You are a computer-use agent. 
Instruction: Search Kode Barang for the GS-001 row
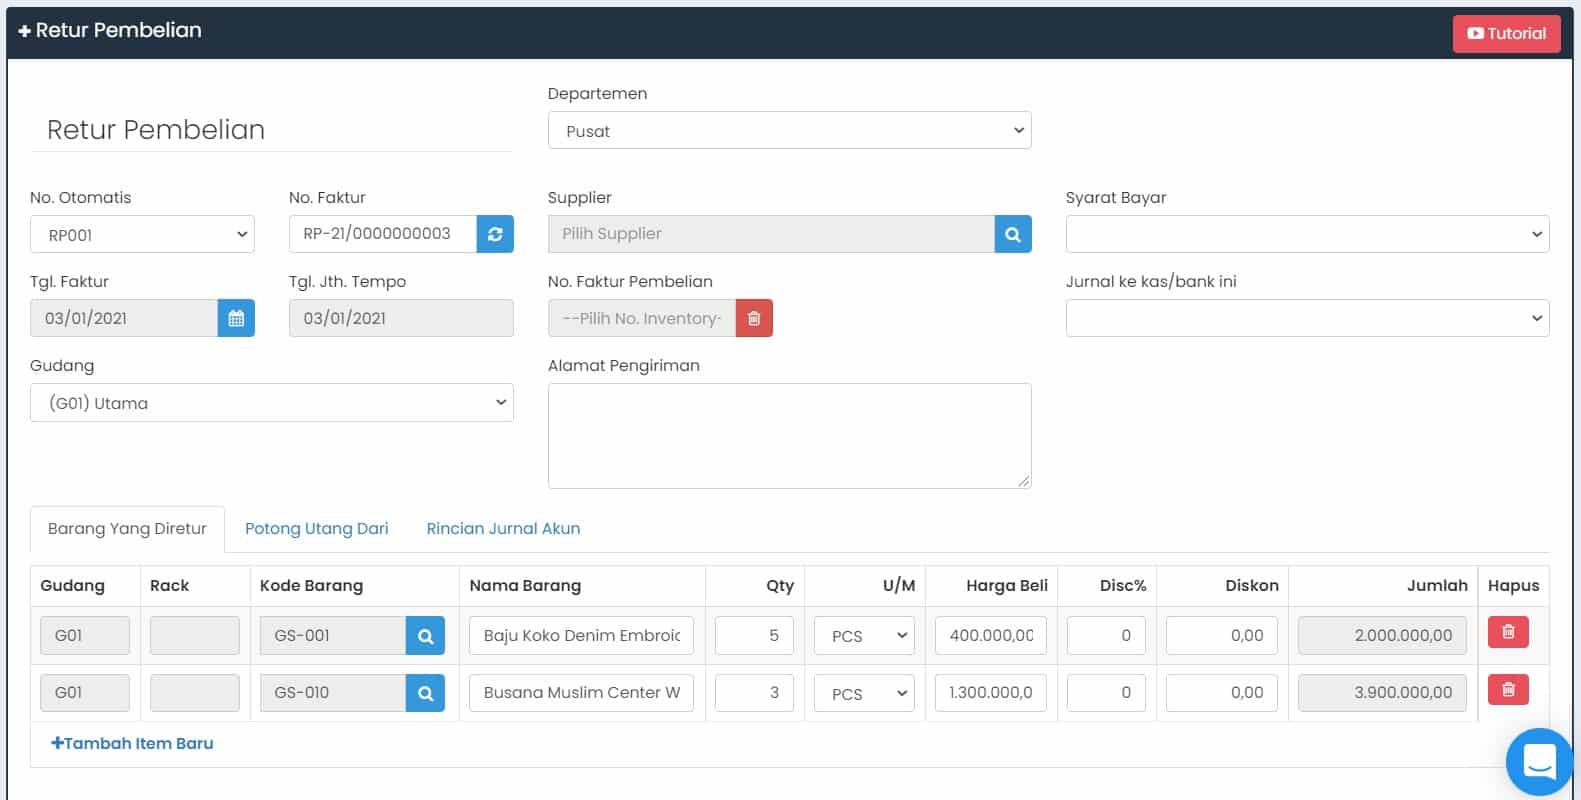pos(425,636)
